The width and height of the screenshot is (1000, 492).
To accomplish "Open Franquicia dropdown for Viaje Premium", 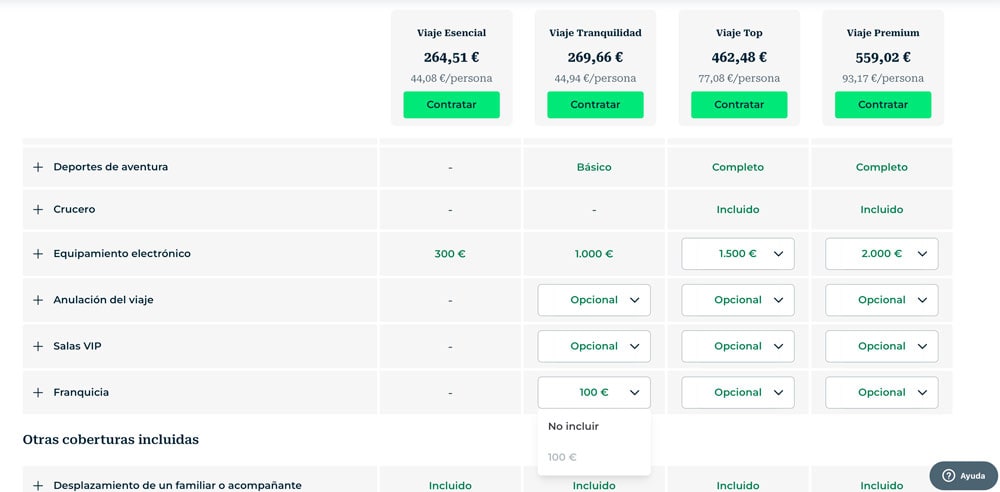I will [x=881, y=393].
